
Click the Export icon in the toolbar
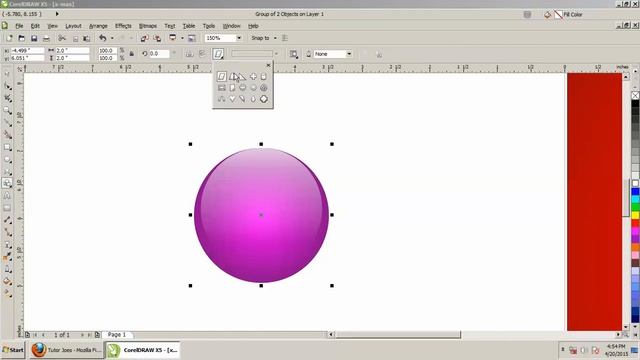click(x=157, y=38)
